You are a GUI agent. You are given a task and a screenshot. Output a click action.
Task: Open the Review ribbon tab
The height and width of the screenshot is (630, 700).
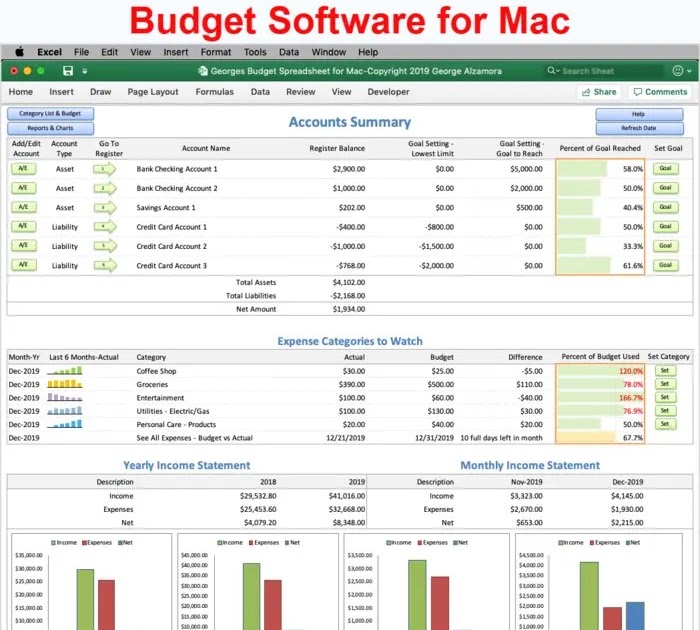point(300,92)
